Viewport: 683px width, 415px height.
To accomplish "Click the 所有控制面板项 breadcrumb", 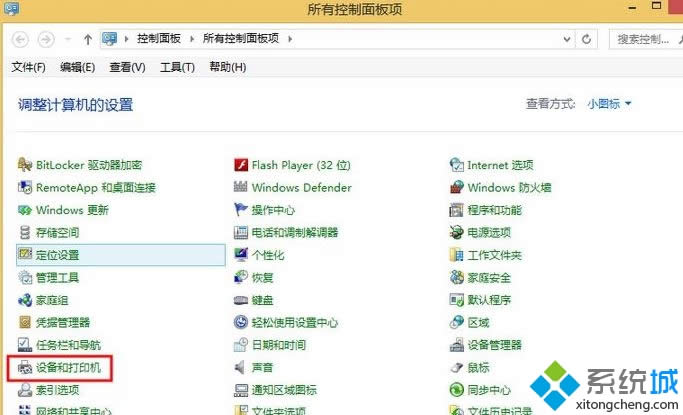I will tap(241, 39).
